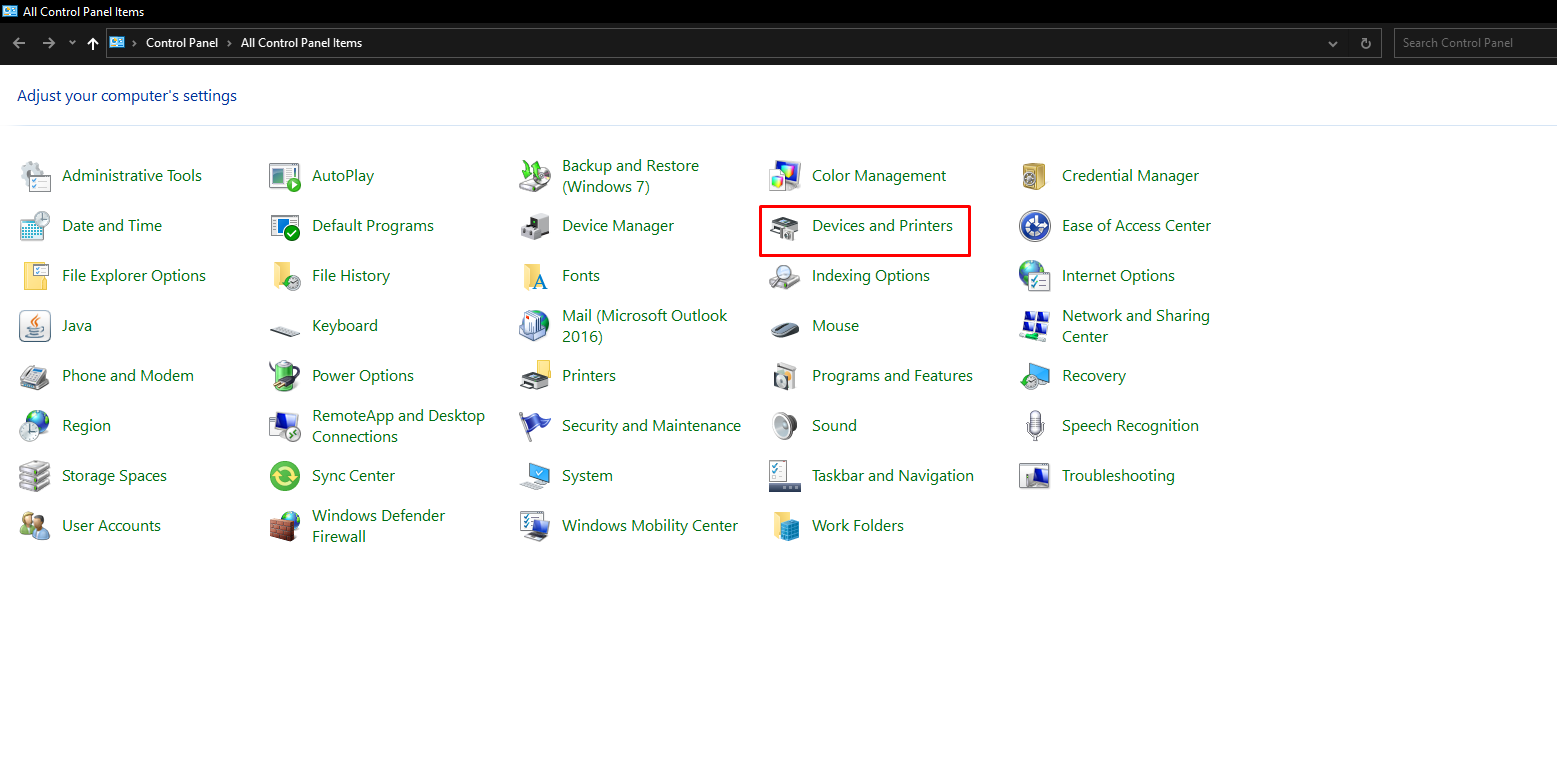
Task: Open the address bar history dropdown
Action: (x=1332, y=43)
